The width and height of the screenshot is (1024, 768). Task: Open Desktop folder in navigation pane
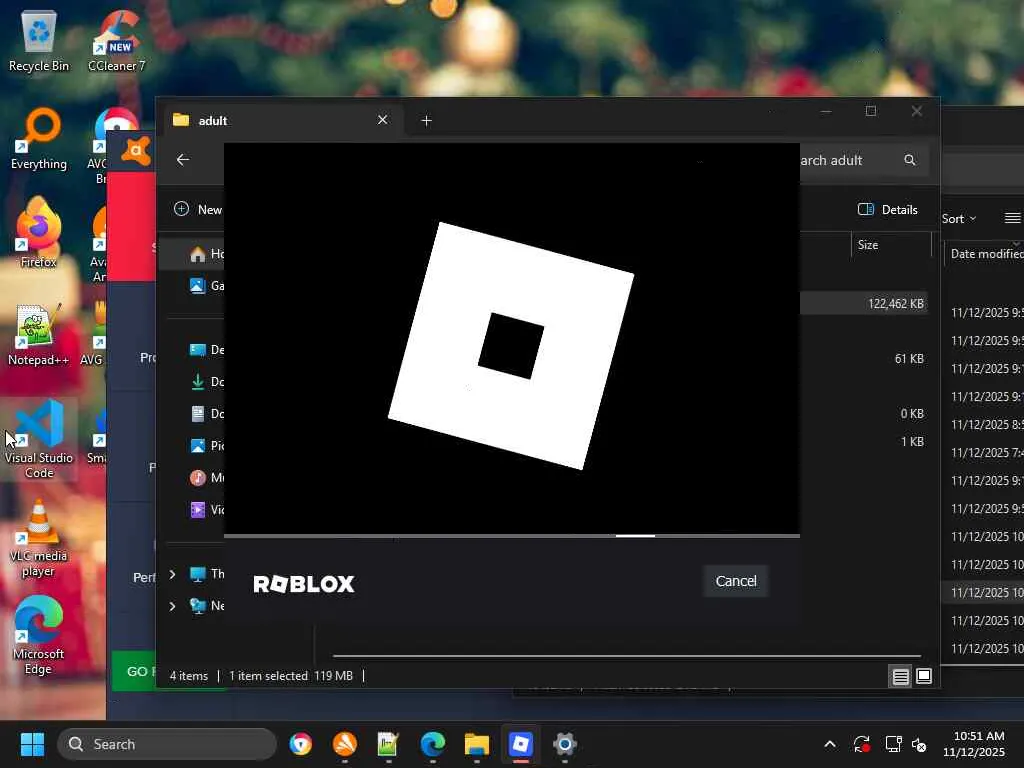click(206, 349)
